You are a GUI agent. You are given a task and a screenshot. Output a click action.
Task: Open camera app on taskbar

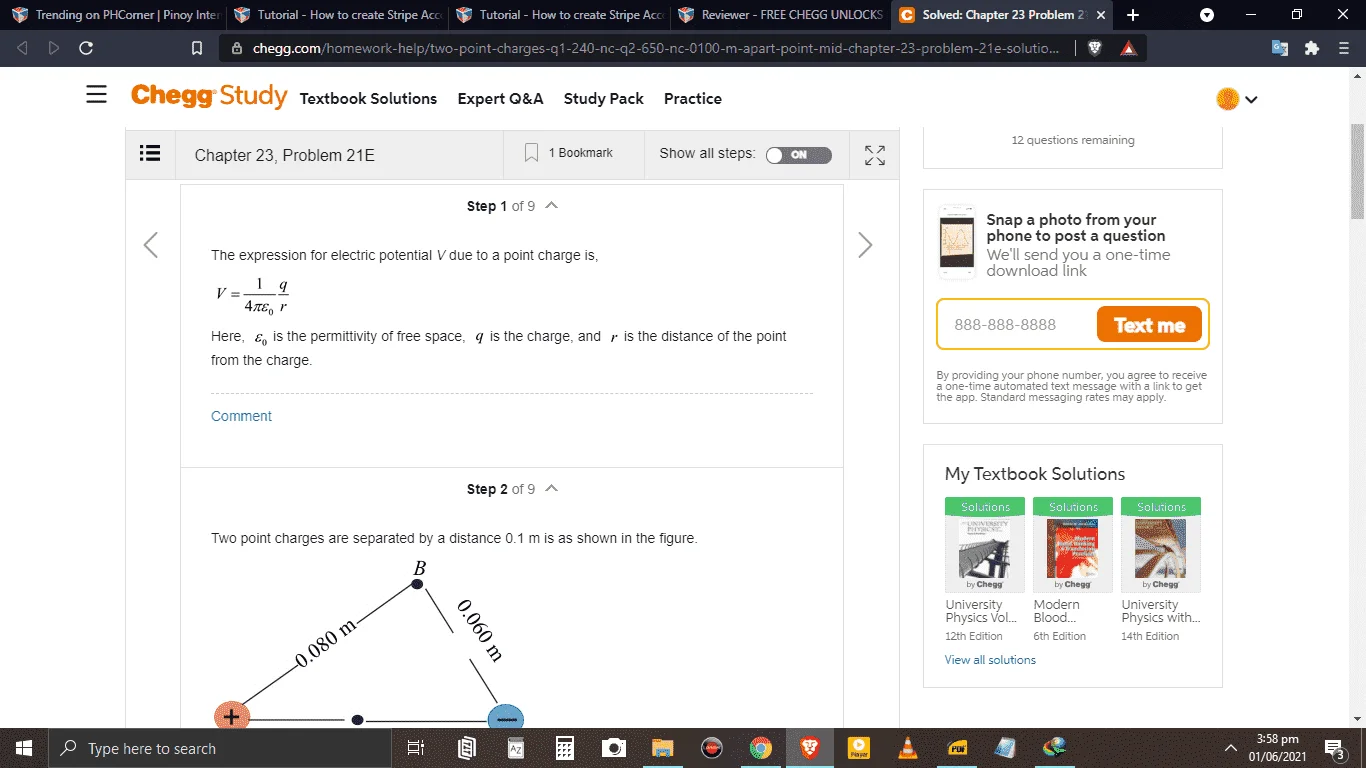pos(614,748)
